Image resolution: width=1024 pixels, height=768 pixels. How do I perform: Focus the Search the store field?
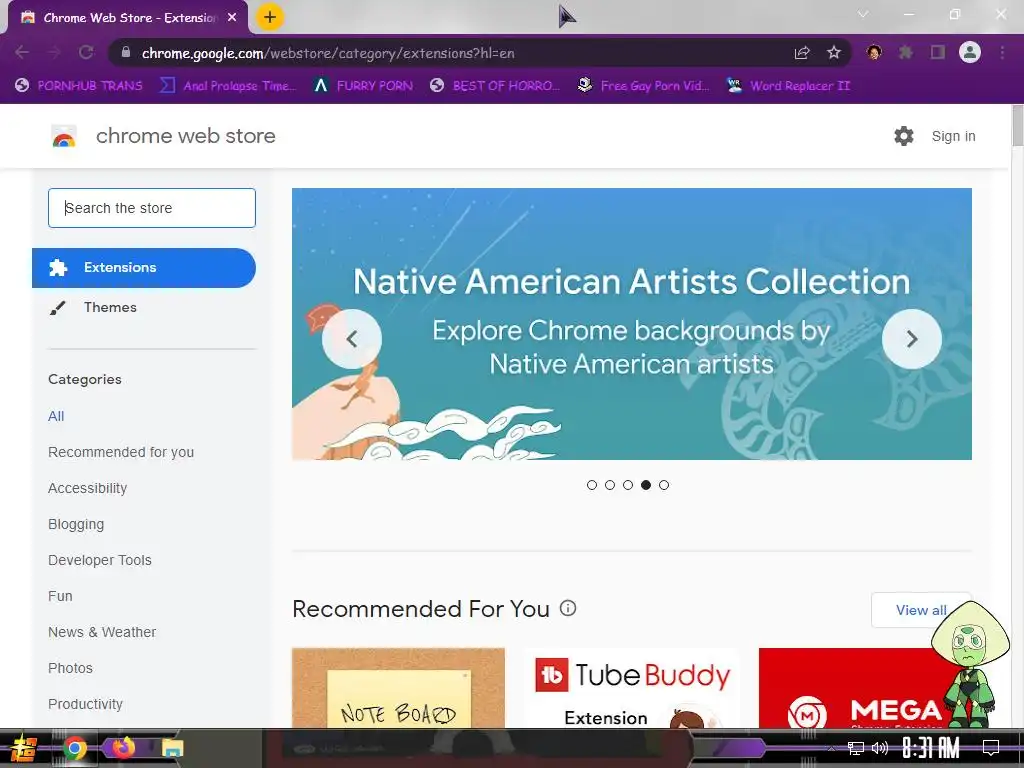[152, 208]
